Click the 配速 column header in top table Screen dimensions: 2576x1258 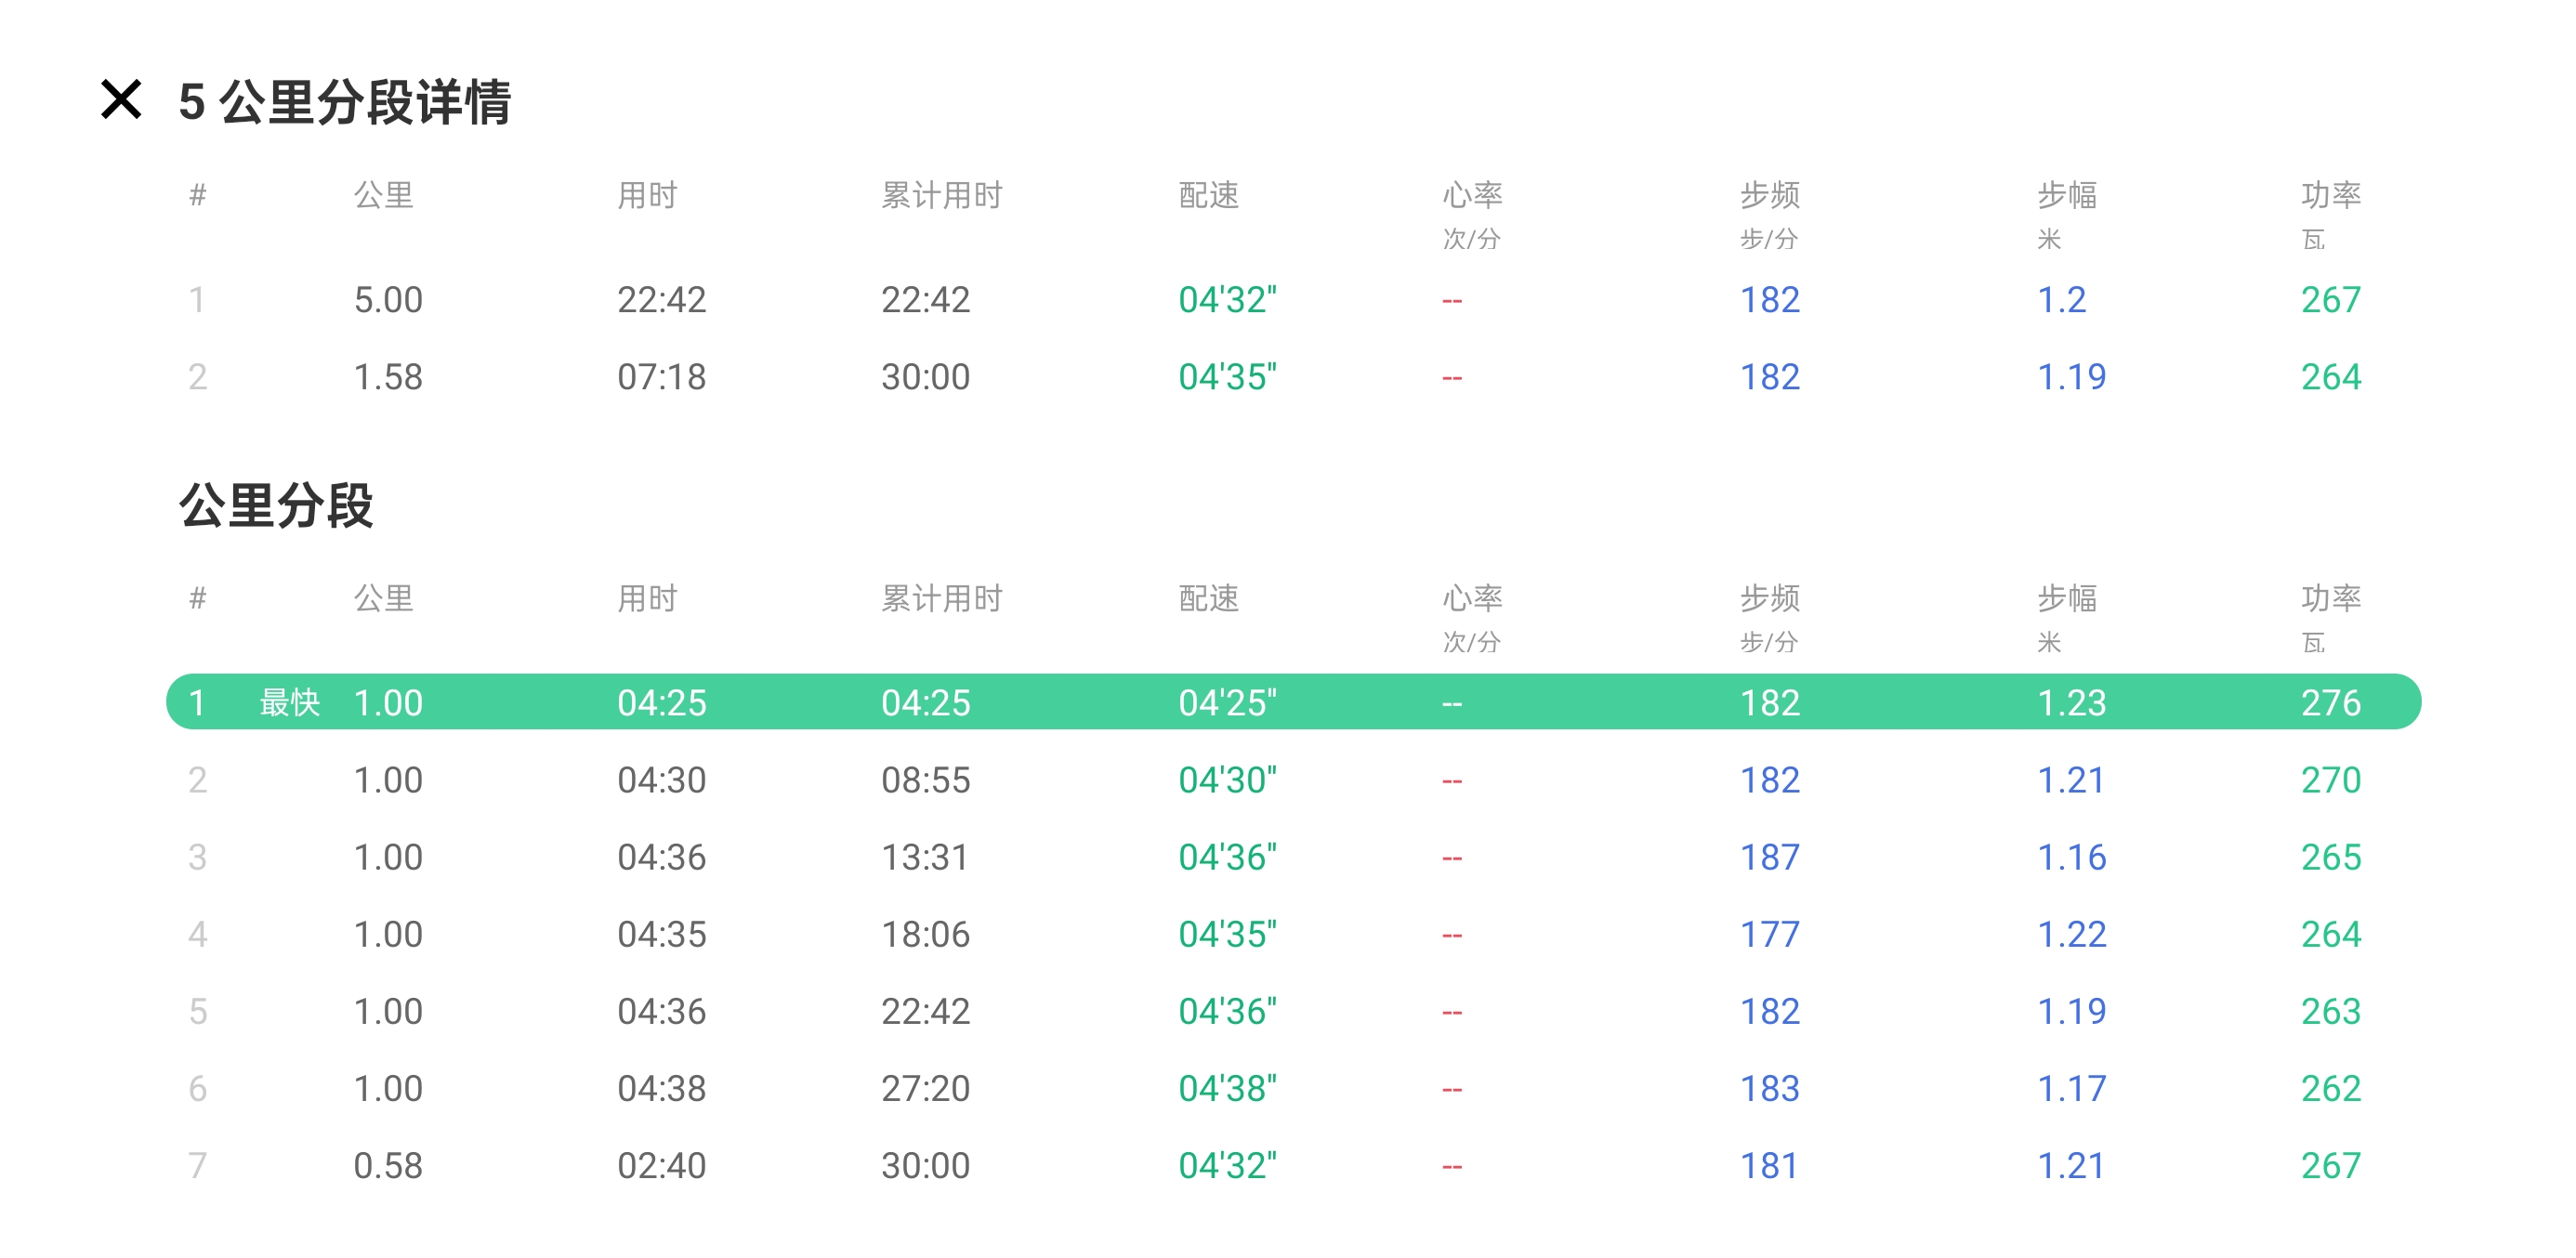[1208, 195]
